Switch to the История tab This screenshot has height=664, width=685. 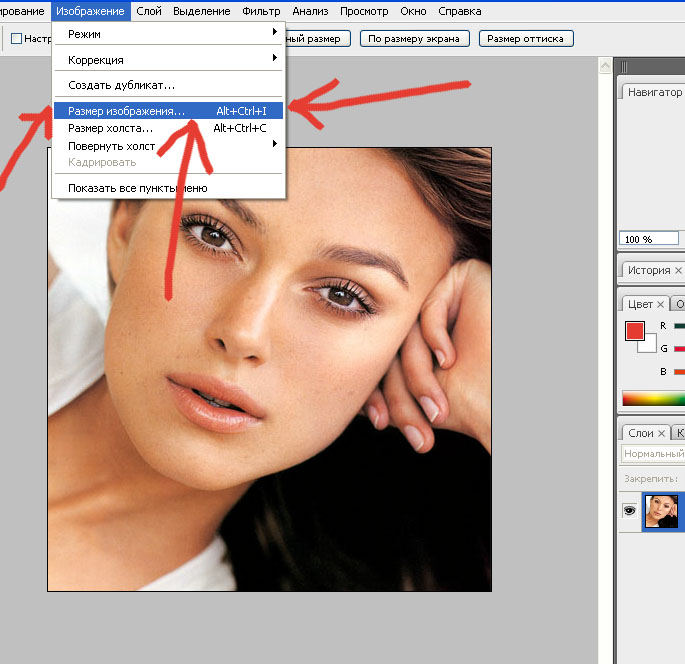[648, 270]
